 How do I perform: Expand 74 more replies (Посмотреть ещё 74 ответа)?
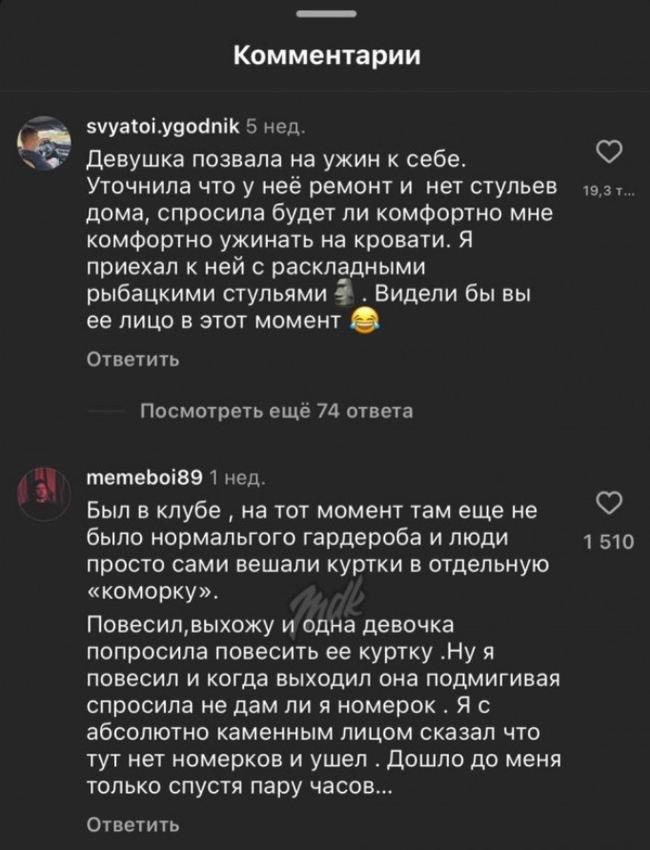(275, 410)
